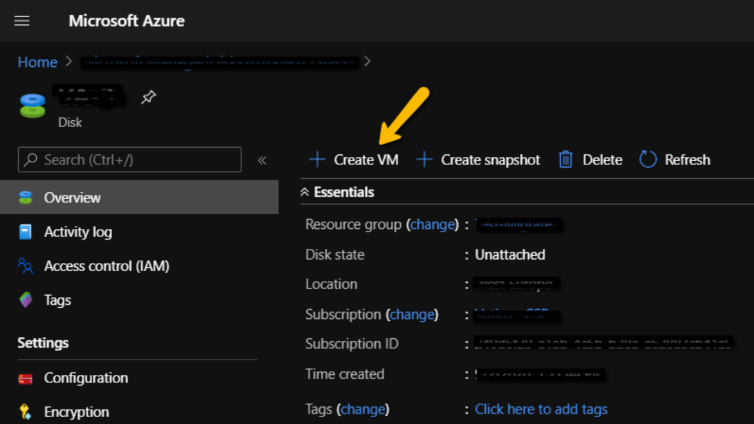The image size is (754, 424).
Task: Click the disk resource icon
Action: (32, 106)
